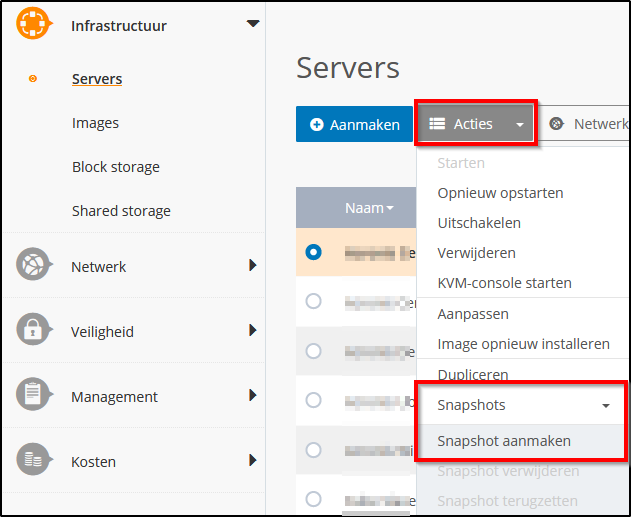The image size is (631, 517).
Task: Click the Management clipboard icon
Action: tap(33, 396)
